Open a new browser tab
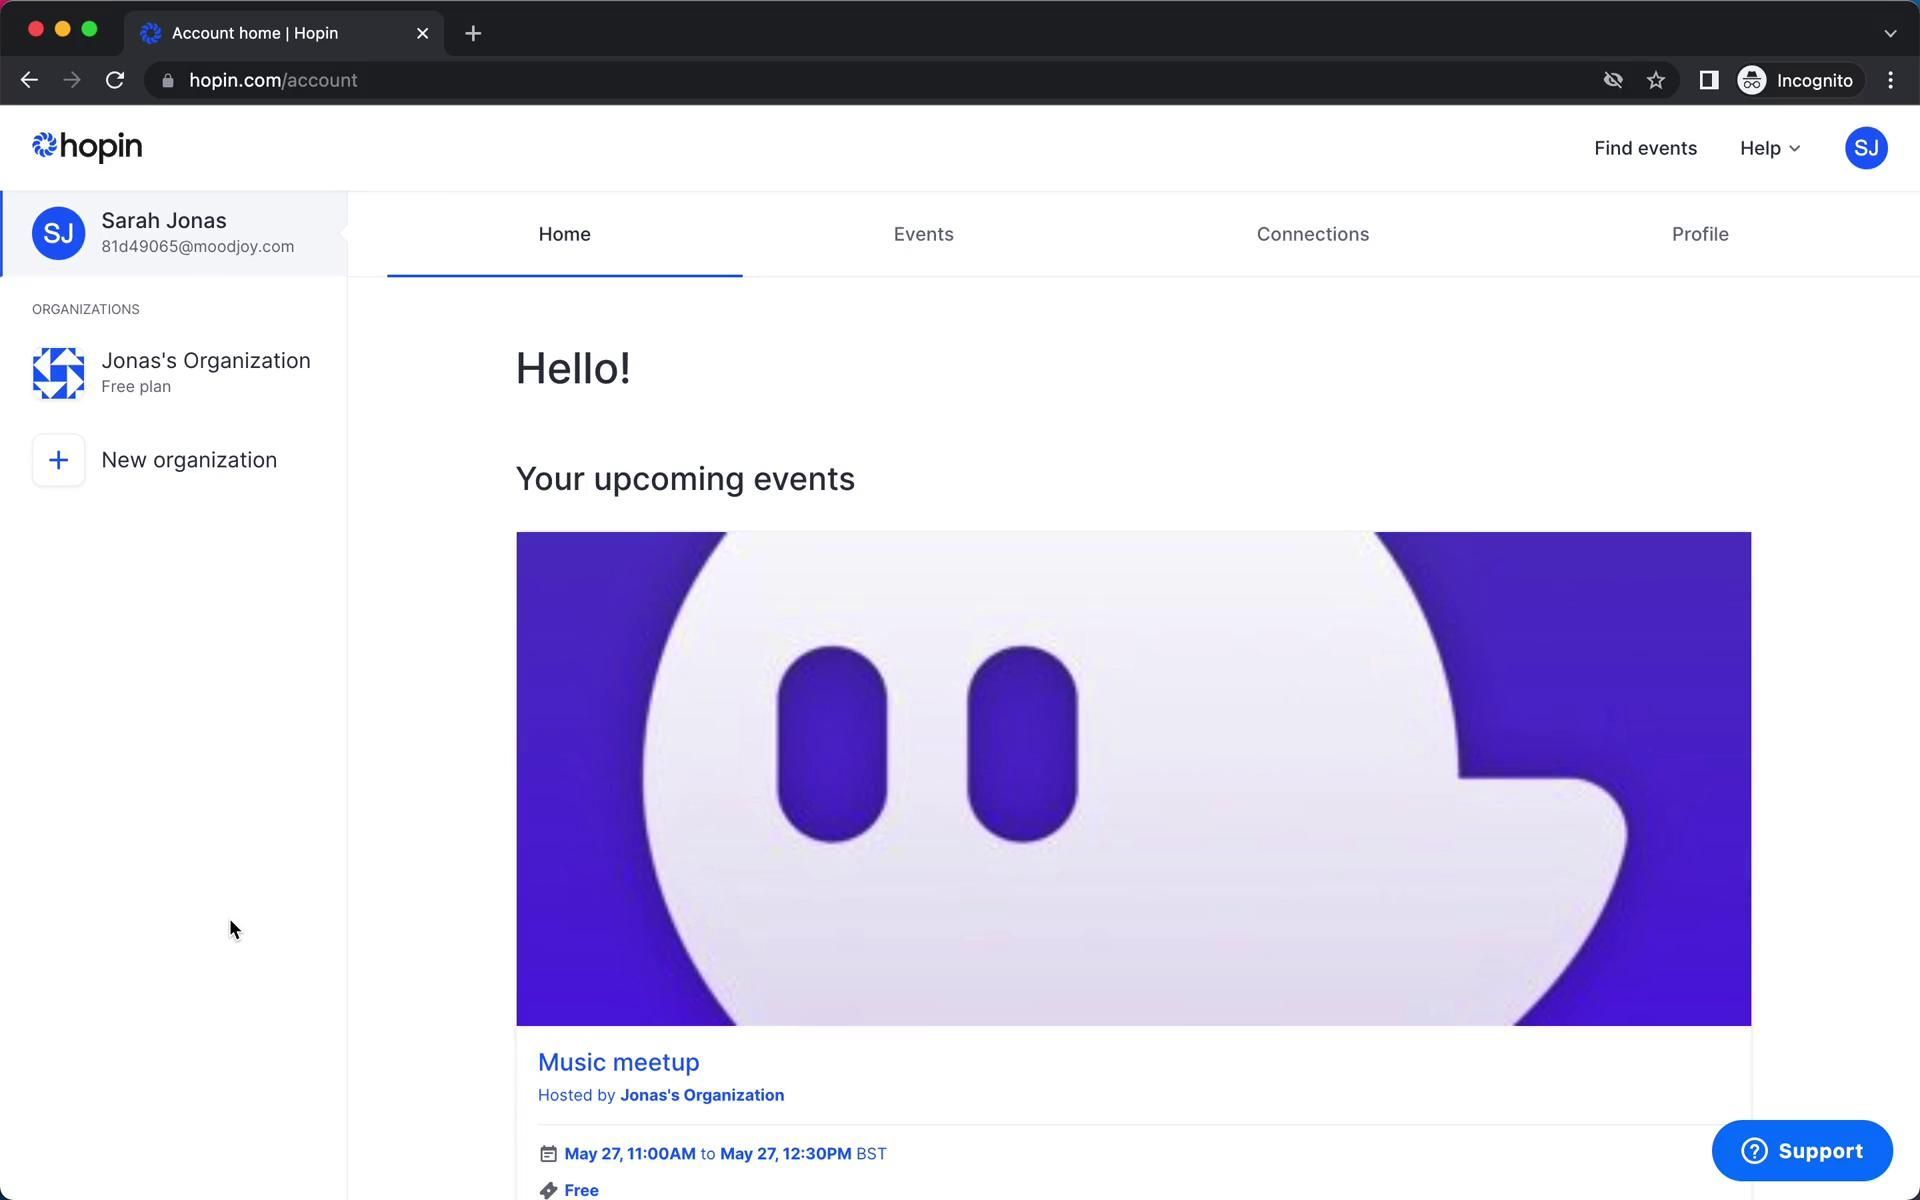Image resolution: width=1920 pixels, height=1200 pixels. (473, 33)
